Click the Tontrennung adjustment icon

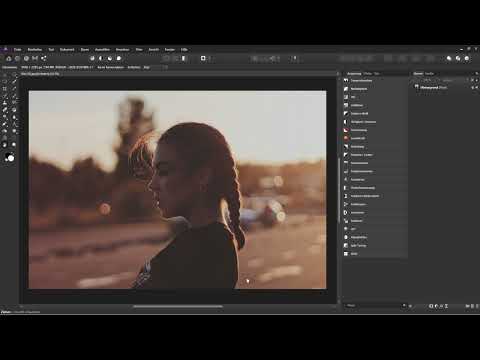point(346,130)
